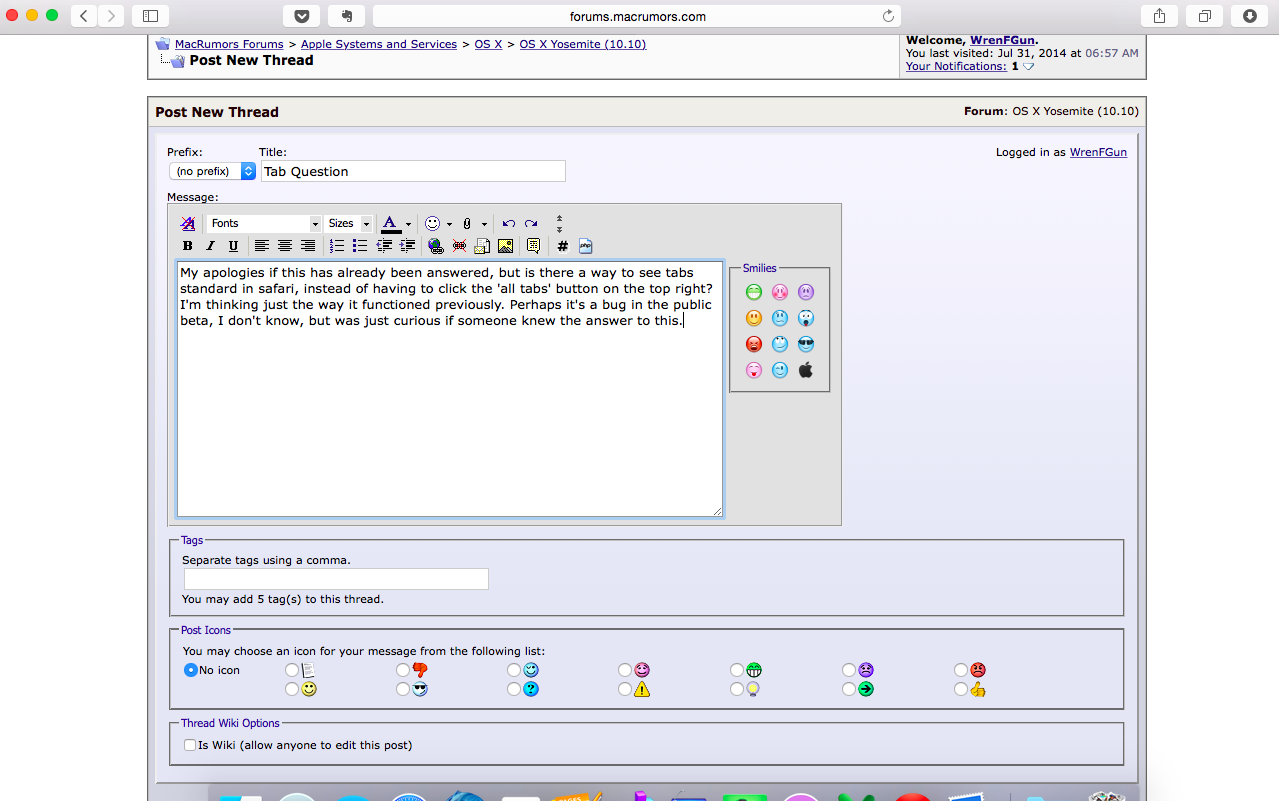Insert the pink tongue-out smiley
The image size is (1279, 801).
(x=754, y=370)
